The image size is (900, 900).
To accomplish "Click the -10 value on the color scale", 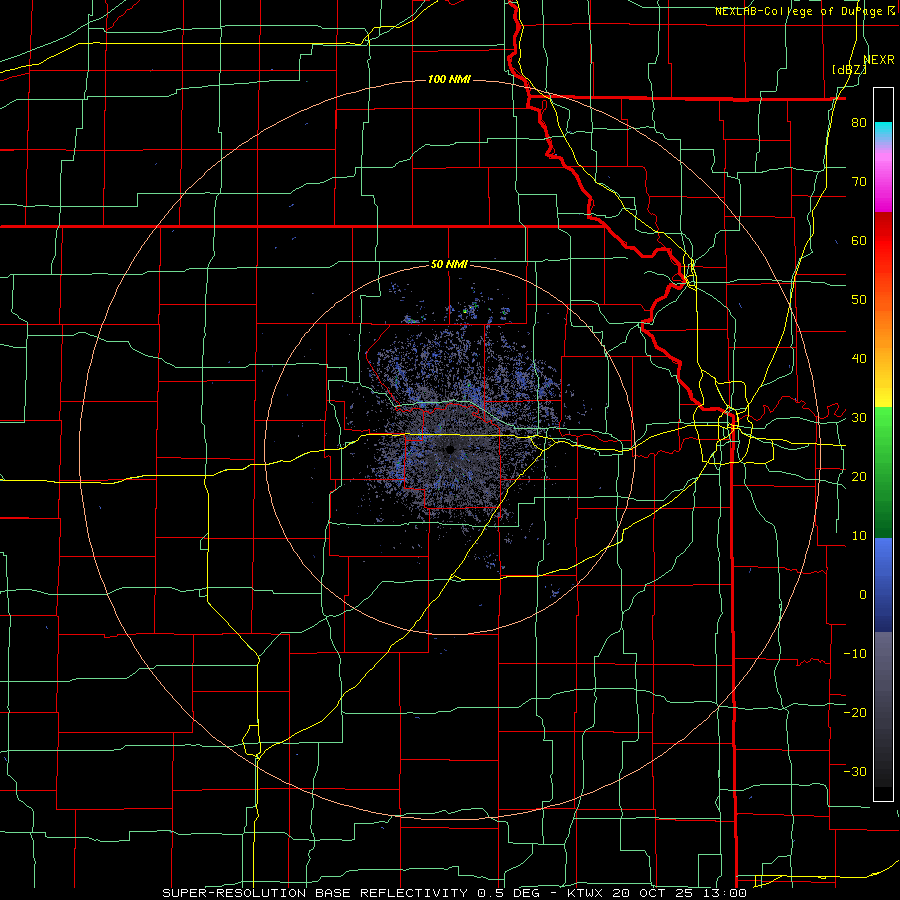I will pos(855,654).
